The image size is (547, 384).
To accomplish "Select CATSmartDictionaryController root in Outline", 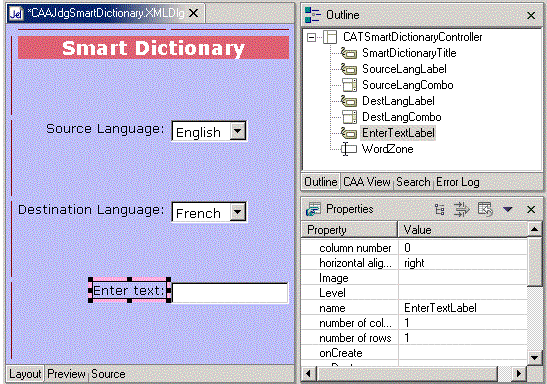I will (x=412, y=37).
